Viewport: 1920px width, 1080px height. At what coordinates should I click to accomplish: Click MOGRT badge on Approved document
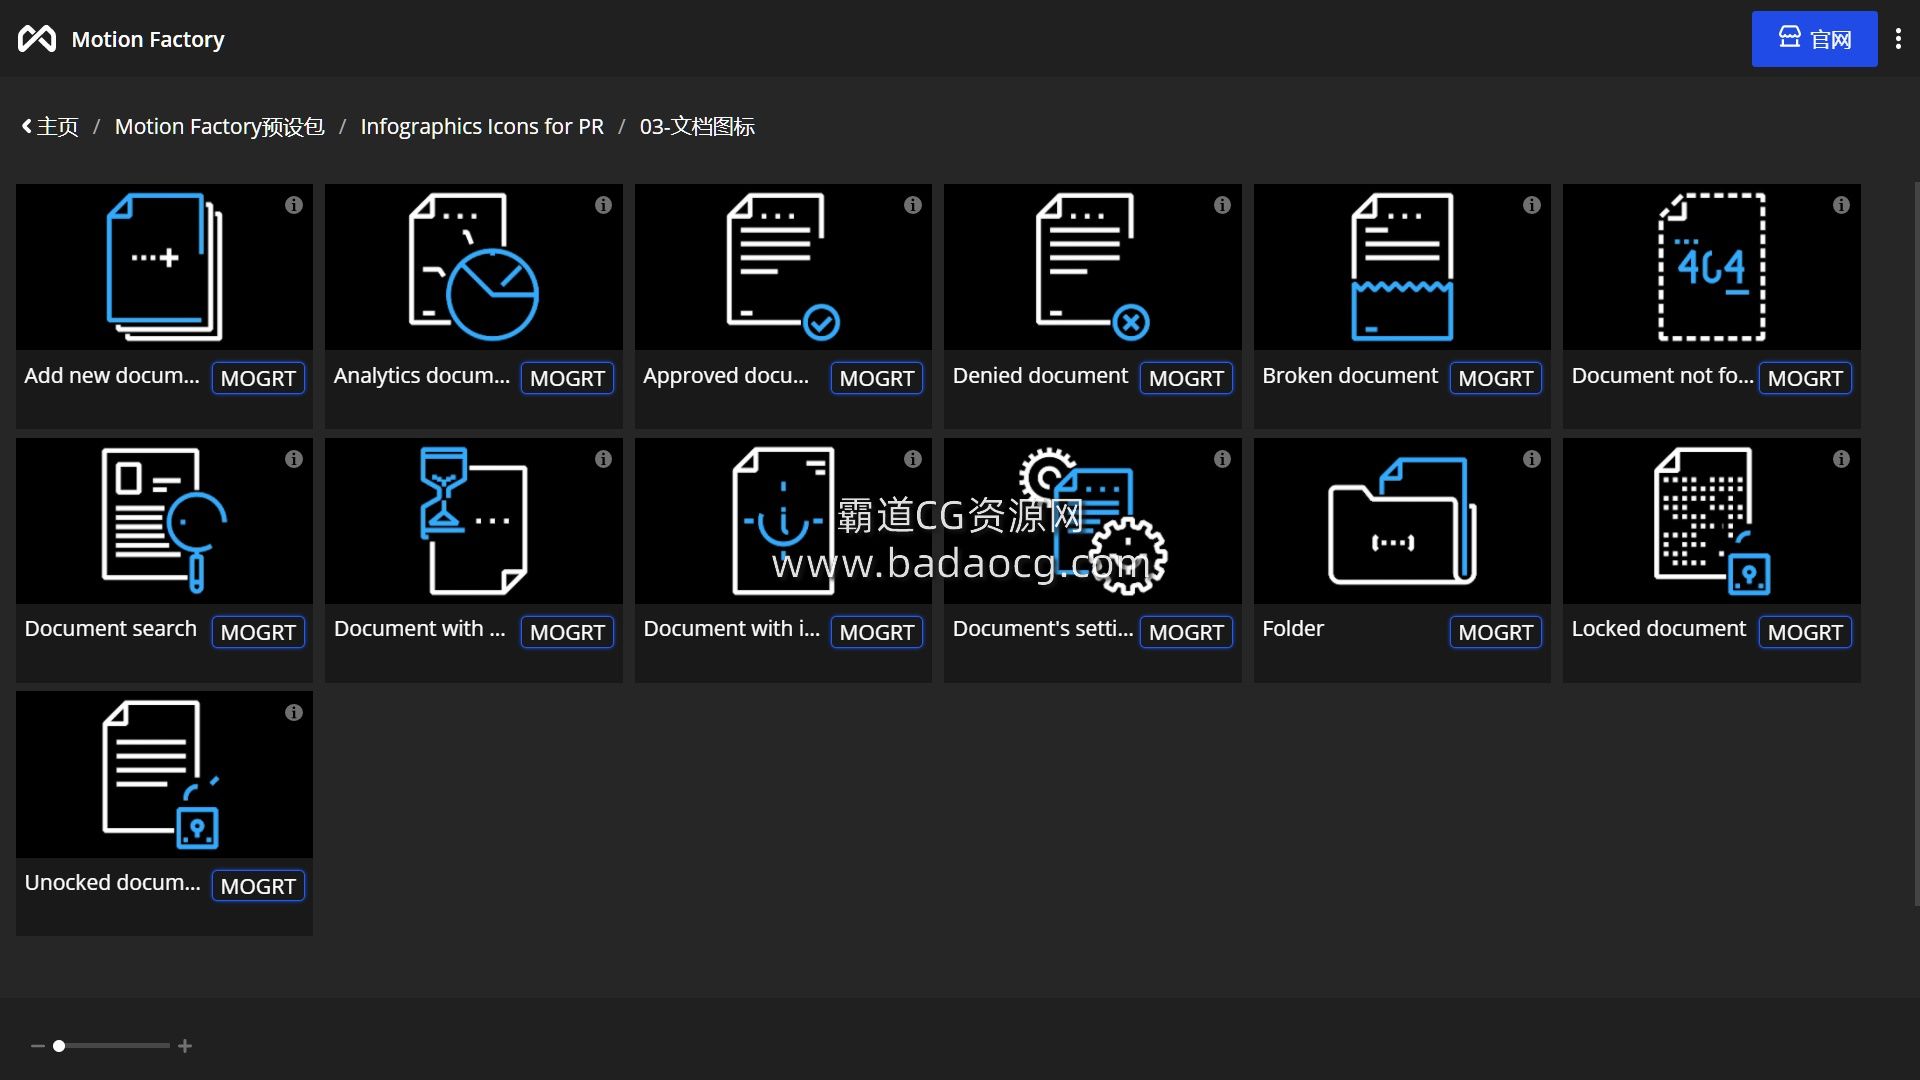pyautogui.click(x=877, y=378)
